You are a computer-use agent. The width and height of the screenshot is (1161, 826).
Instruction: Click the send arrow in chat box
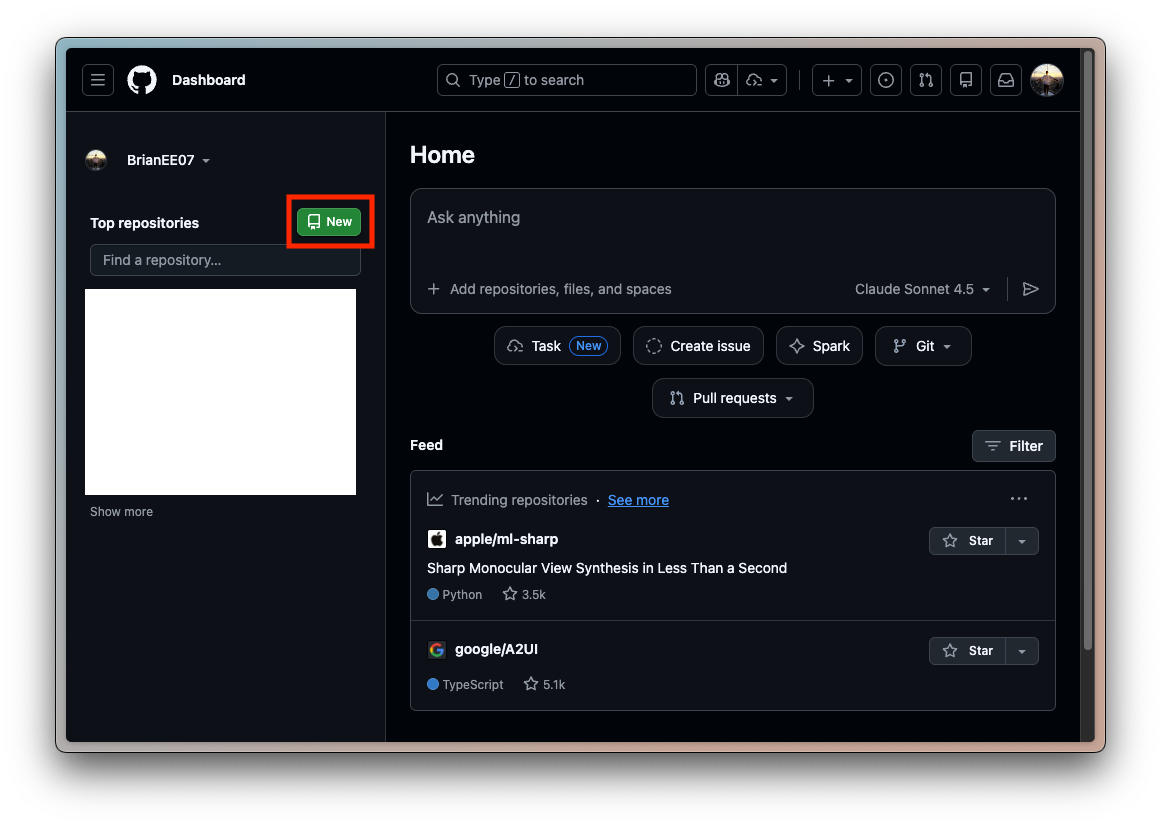pyautogui.click(x=1031, y=289)
